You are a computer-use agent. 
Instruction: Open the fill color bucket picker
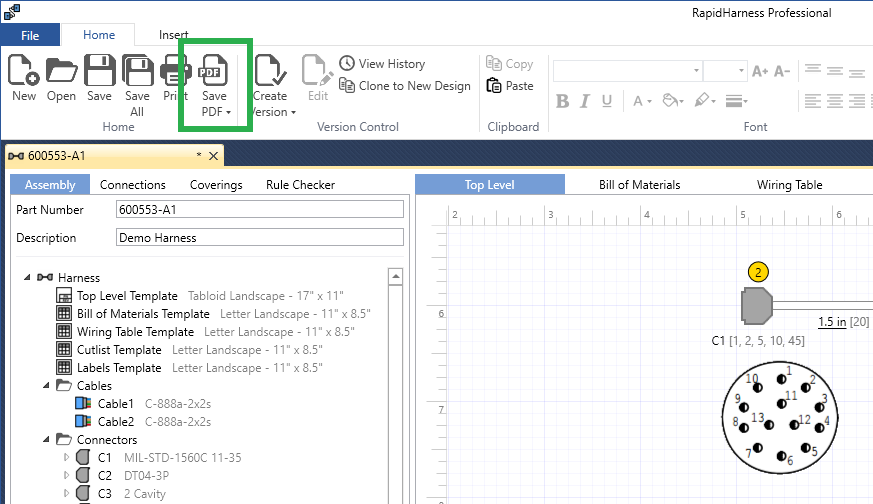(x=673, y=101)
